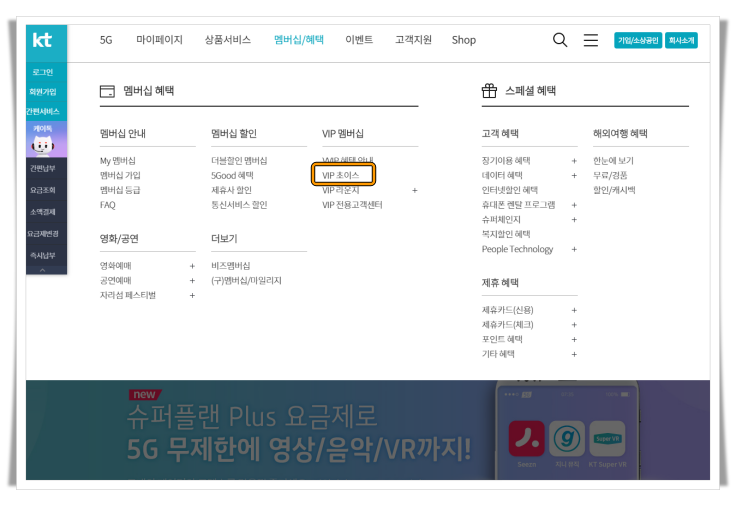Image resolution: width=736 pixels, height=506 pixels.
Task: Open the 멤버십 가입 link
Action: pyautogui.click(x=120, y=176)
